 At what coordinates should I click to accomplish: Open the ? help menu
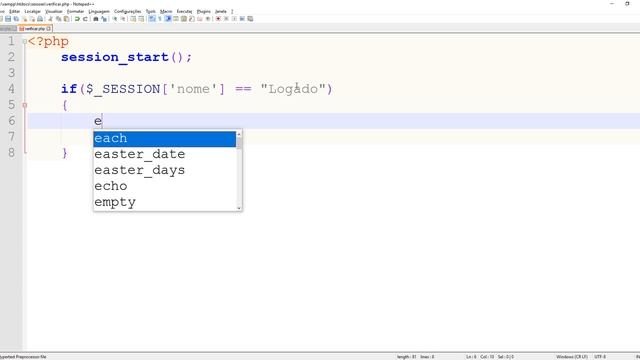[232, 11]
